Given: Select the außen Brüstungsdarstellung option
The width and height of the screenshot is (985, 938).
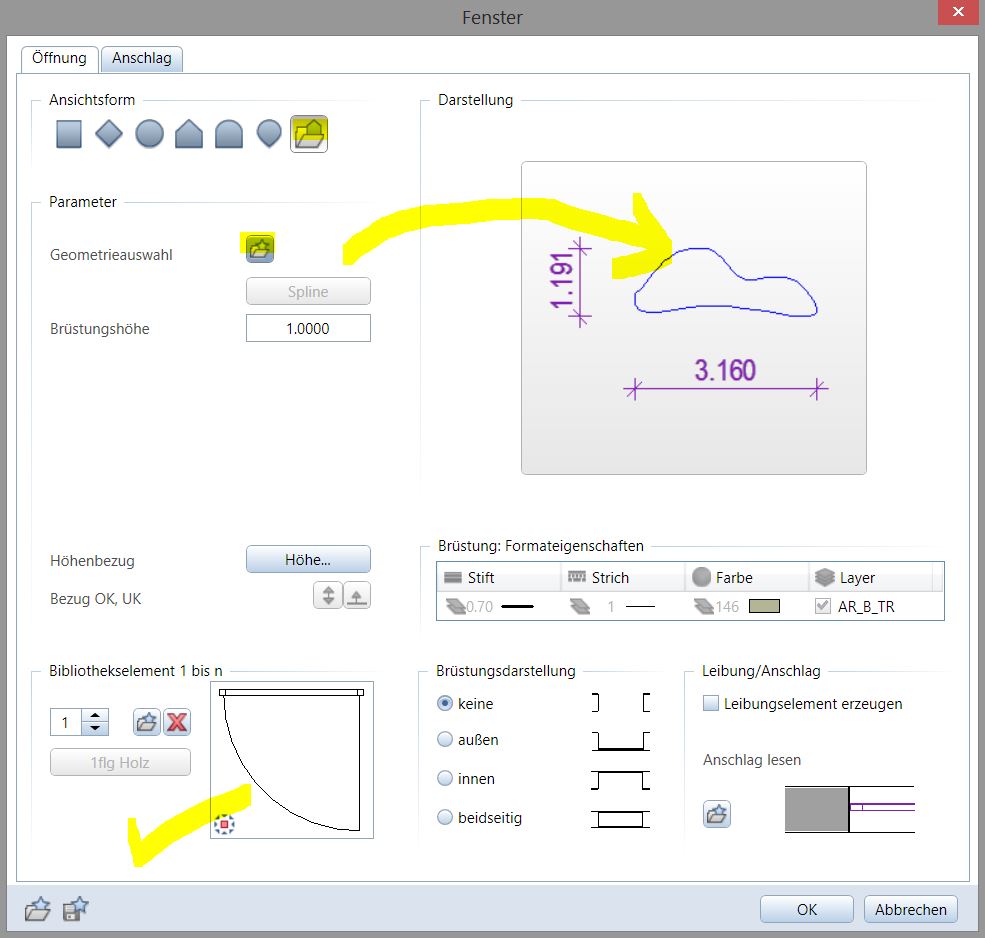Looking at the screenshot, I should pos(446,741).
